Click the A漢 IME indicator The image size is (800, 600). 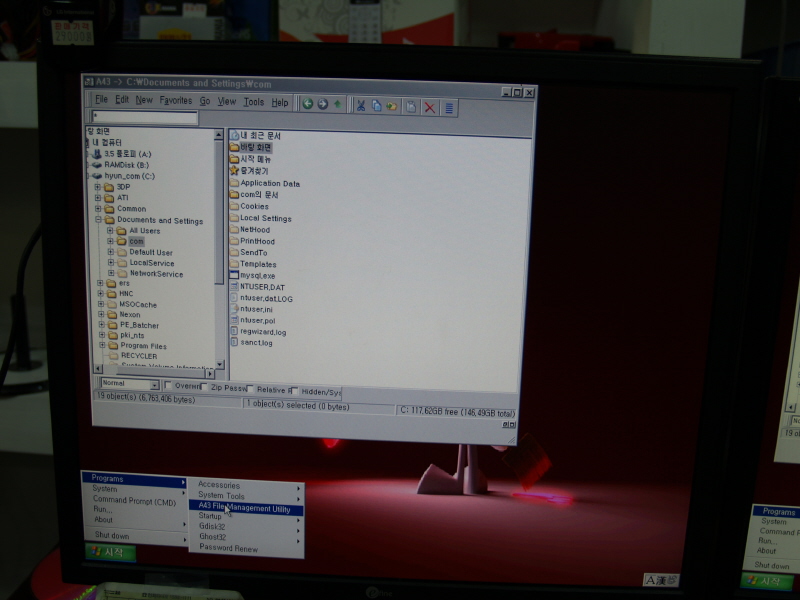point(661,580)
